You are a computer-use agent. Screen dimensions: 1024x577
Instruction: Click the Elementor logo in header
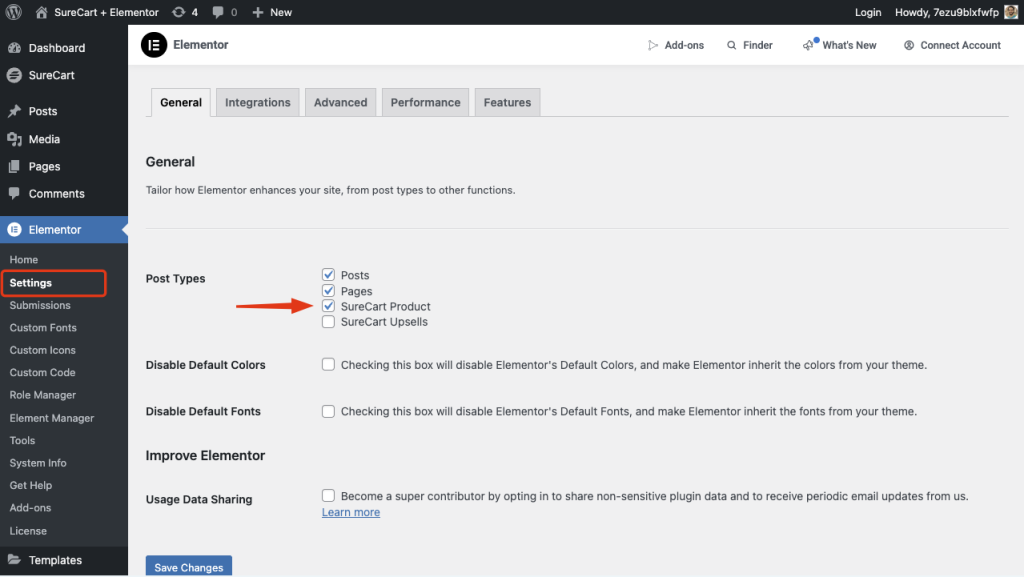click(153, 45)
